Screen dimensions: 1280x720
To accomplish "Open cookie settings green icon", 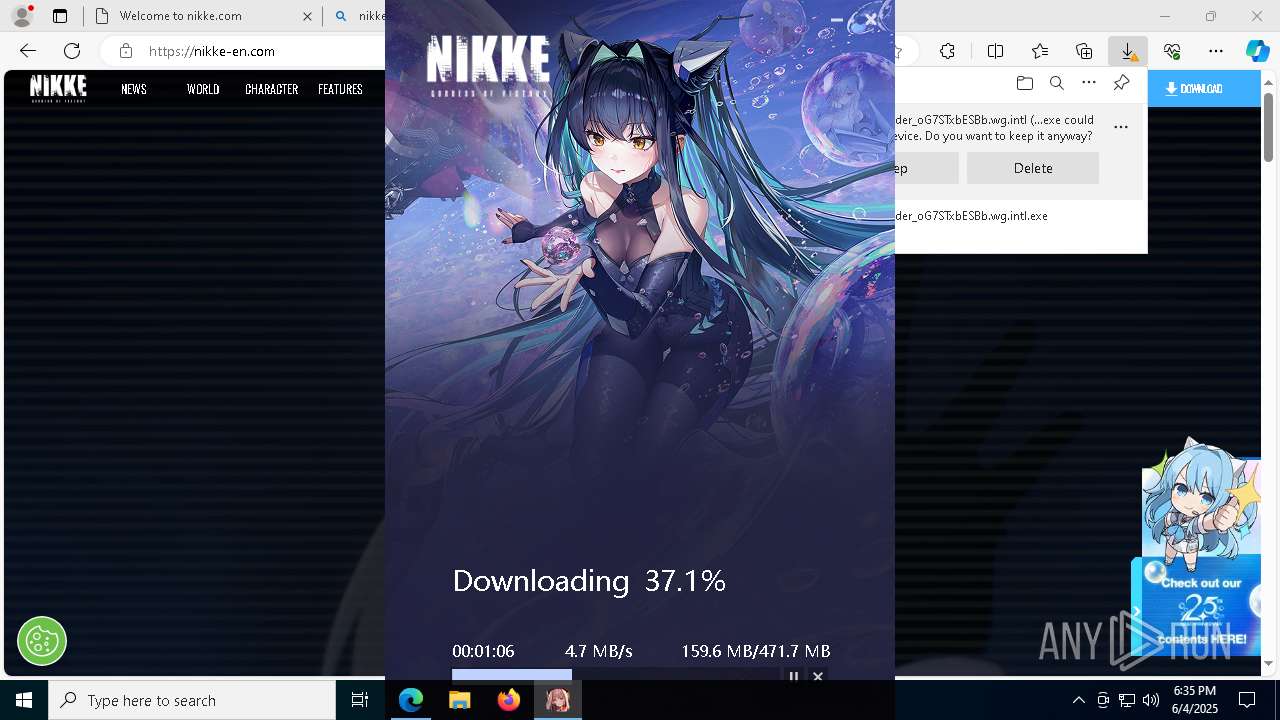I will (42, 640).
